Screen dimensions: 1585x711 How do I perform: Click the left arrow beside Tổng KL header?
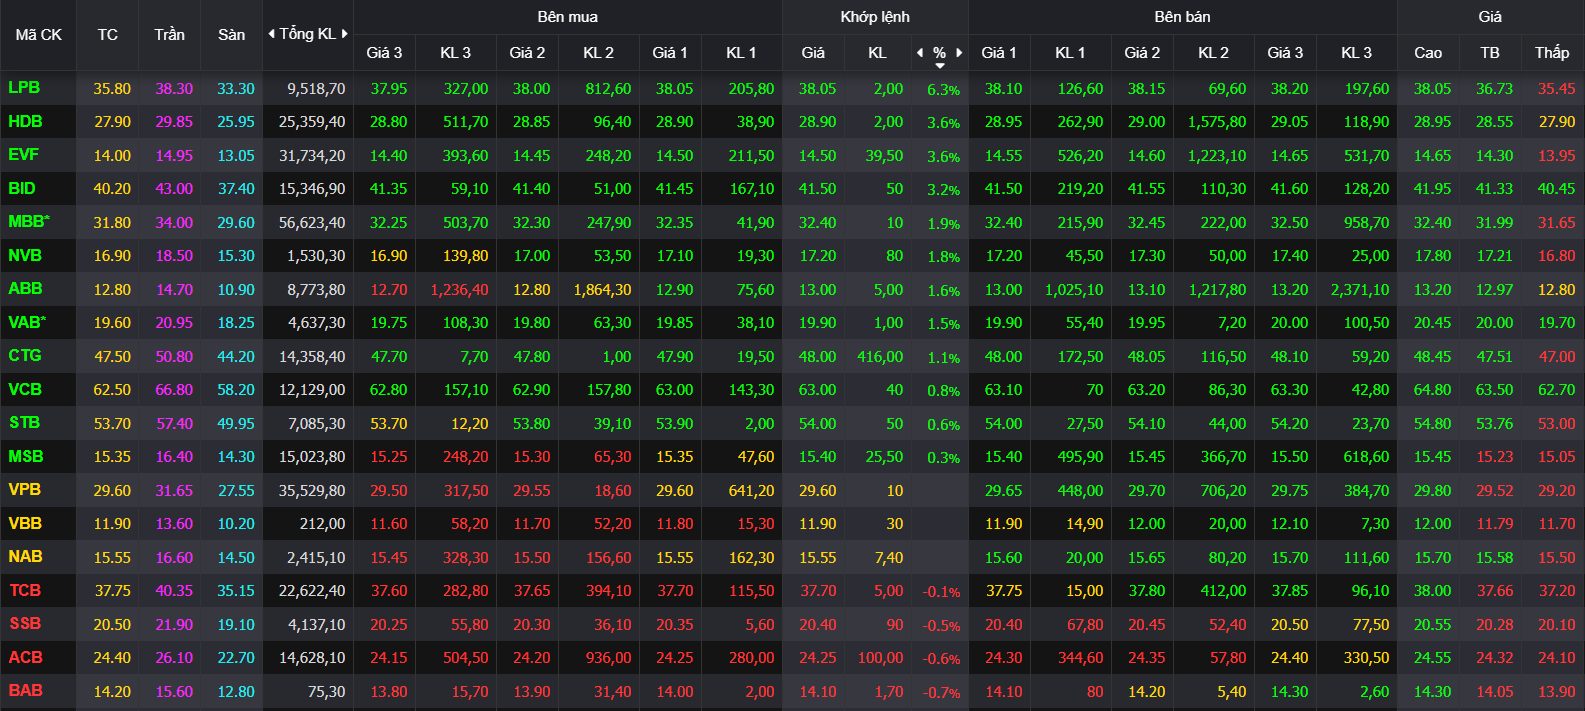pos(271,34)
